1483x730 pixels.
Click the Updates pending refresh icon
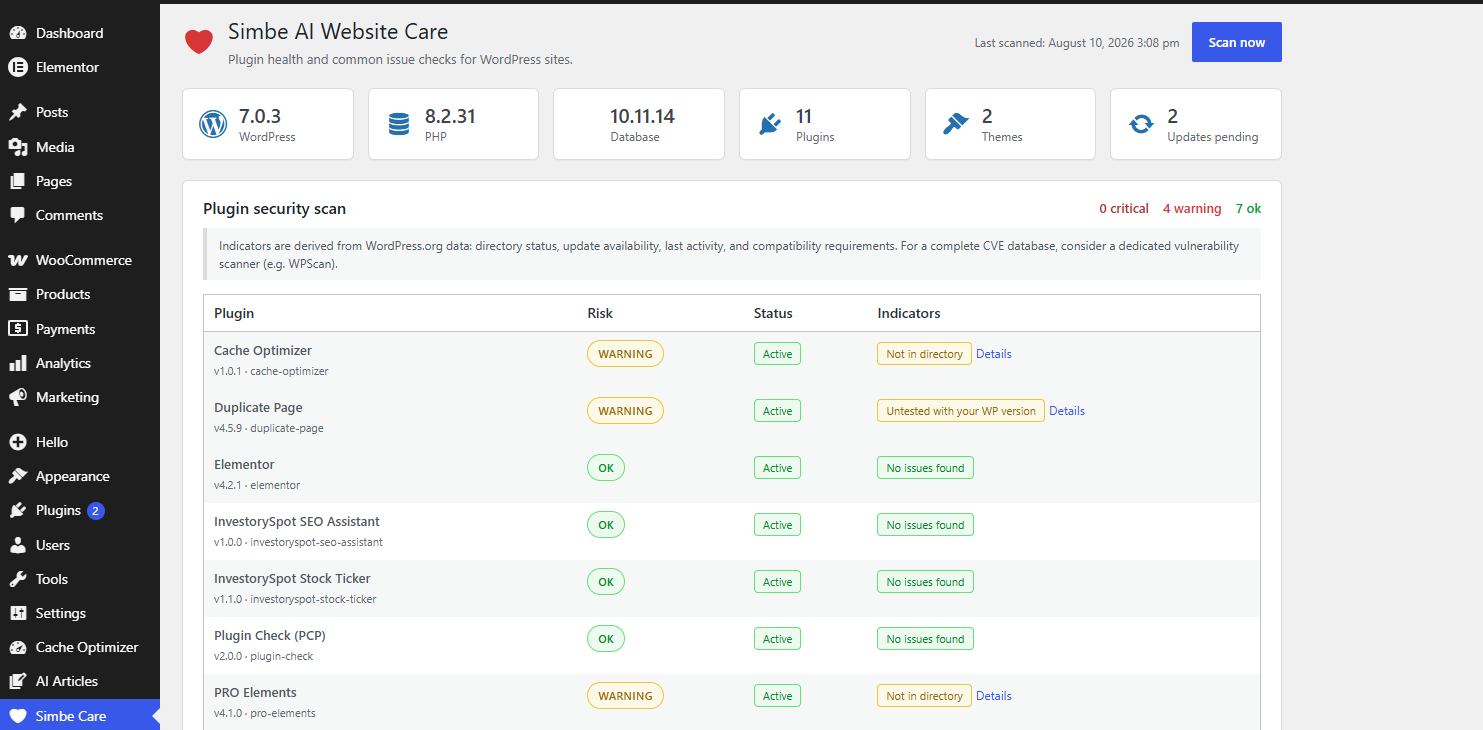[1141, 124]
